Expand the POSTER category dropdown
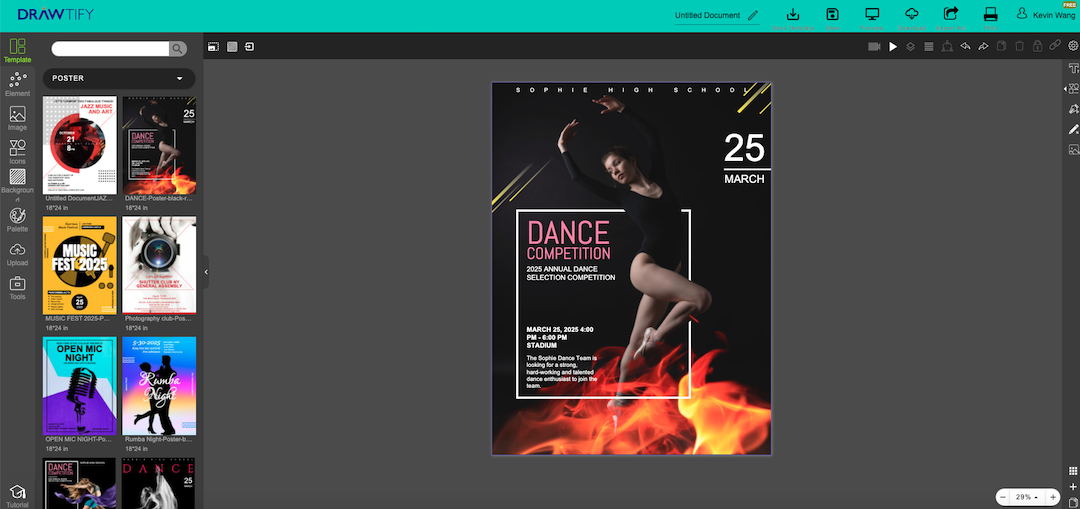This screenshot has width=1080, height=509. click(118, 79)
